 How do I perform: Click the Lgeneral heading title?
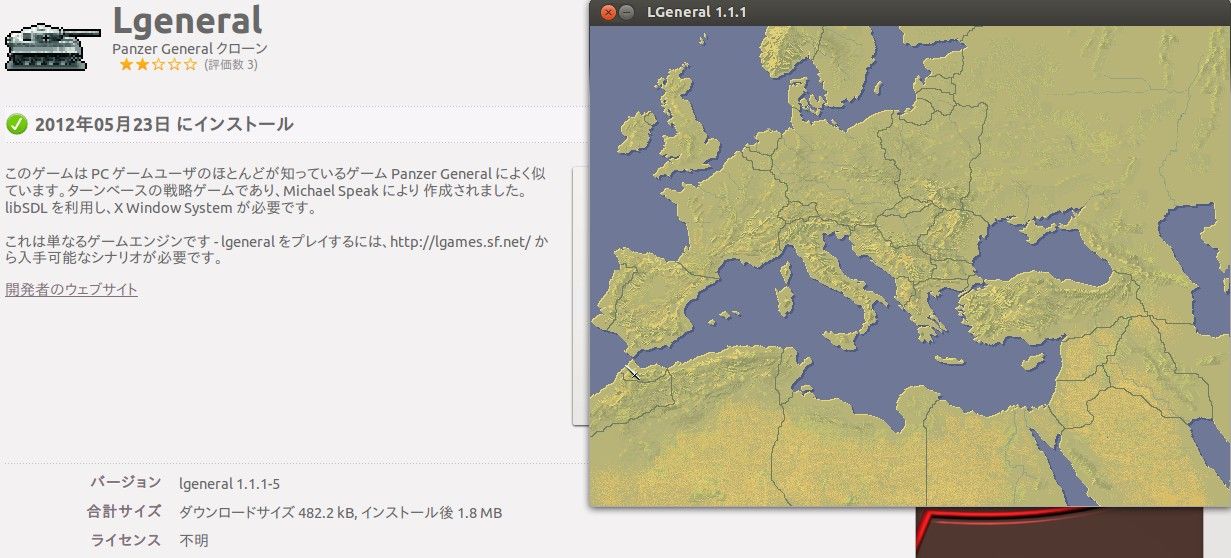click(x=188, y=20)
